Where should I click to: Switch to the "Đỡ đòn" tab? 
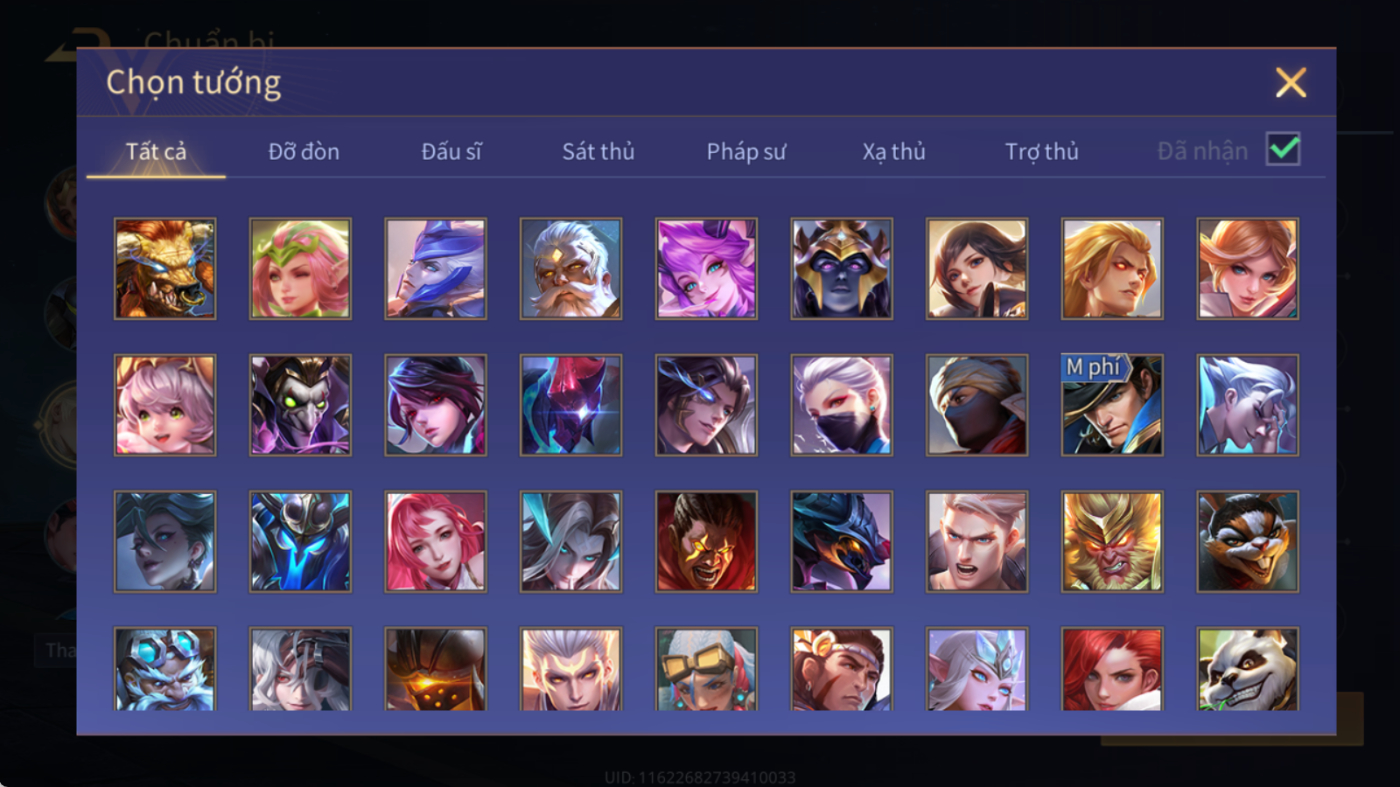point(304,152)
